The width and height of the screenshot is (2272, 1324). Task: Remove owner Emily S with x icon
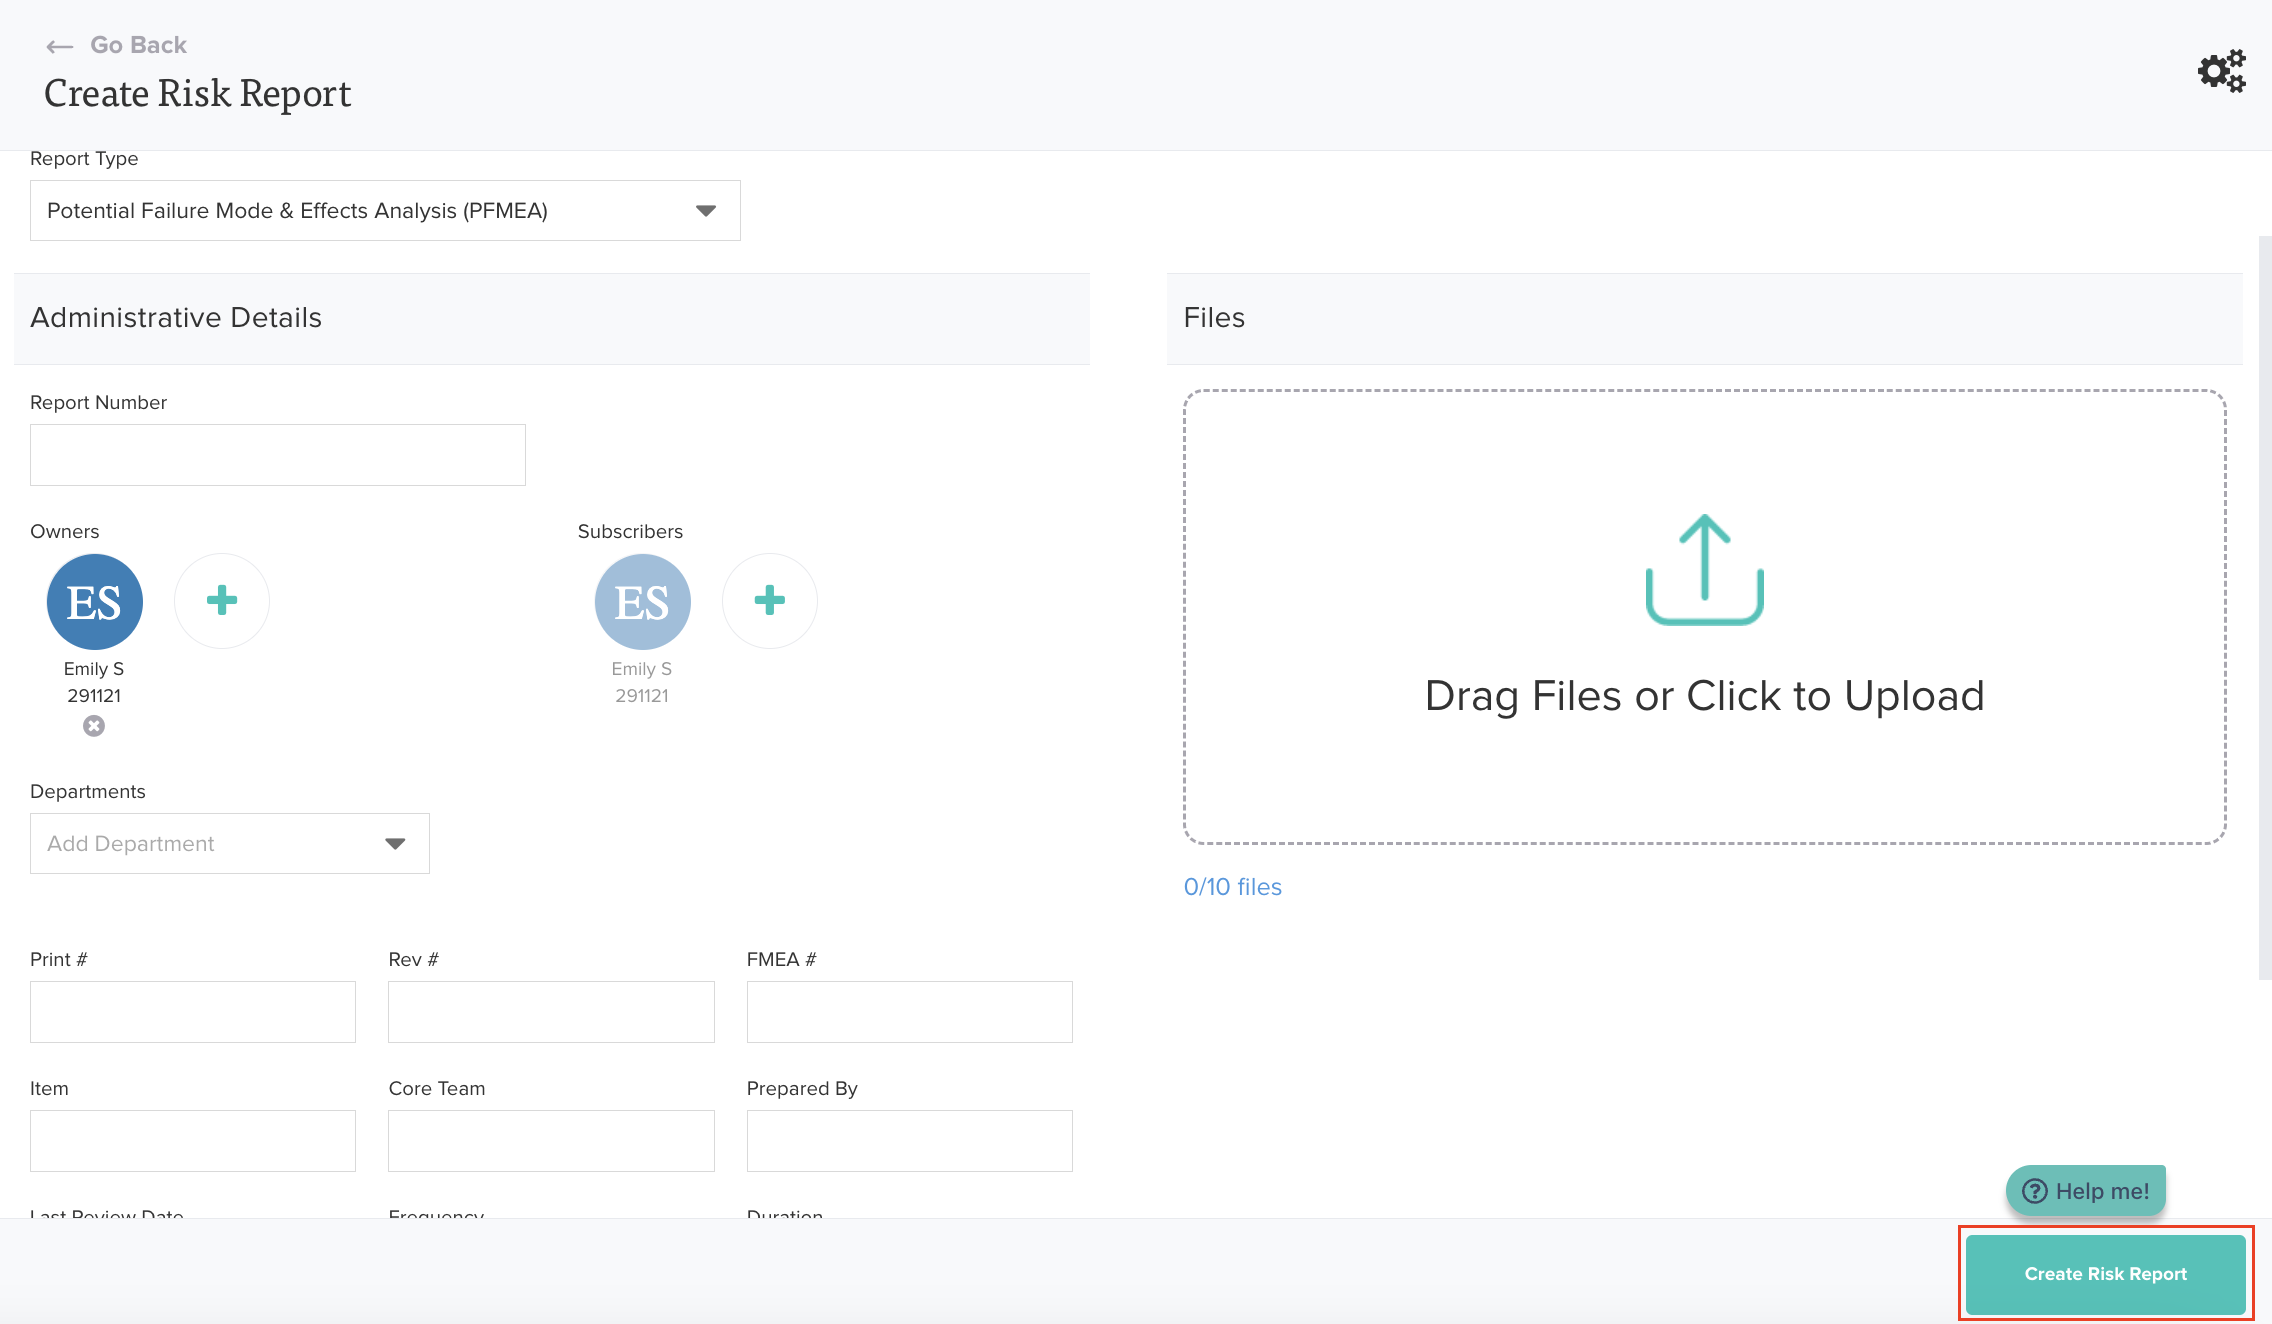pos(94,726)
